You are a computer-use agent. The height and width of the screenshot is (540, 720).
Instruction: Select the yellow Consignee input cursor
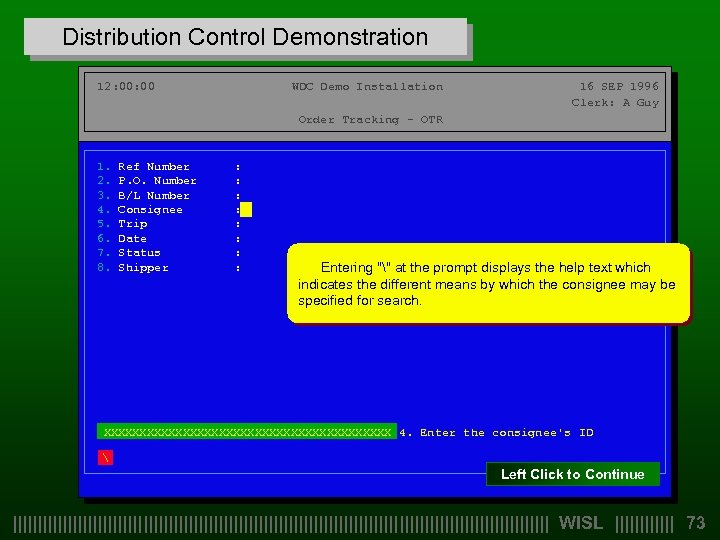point(246,209)
